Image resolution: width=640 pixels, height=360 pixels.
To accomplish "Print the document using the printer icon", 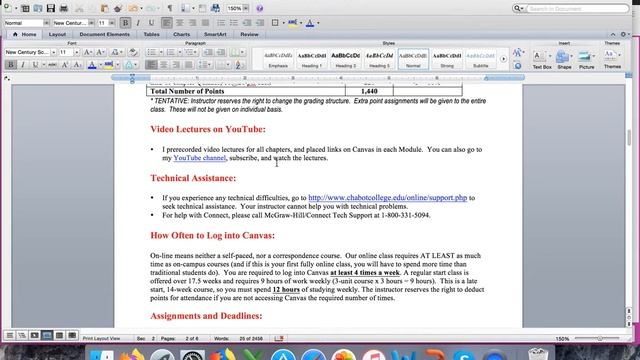I will (64, 8).
